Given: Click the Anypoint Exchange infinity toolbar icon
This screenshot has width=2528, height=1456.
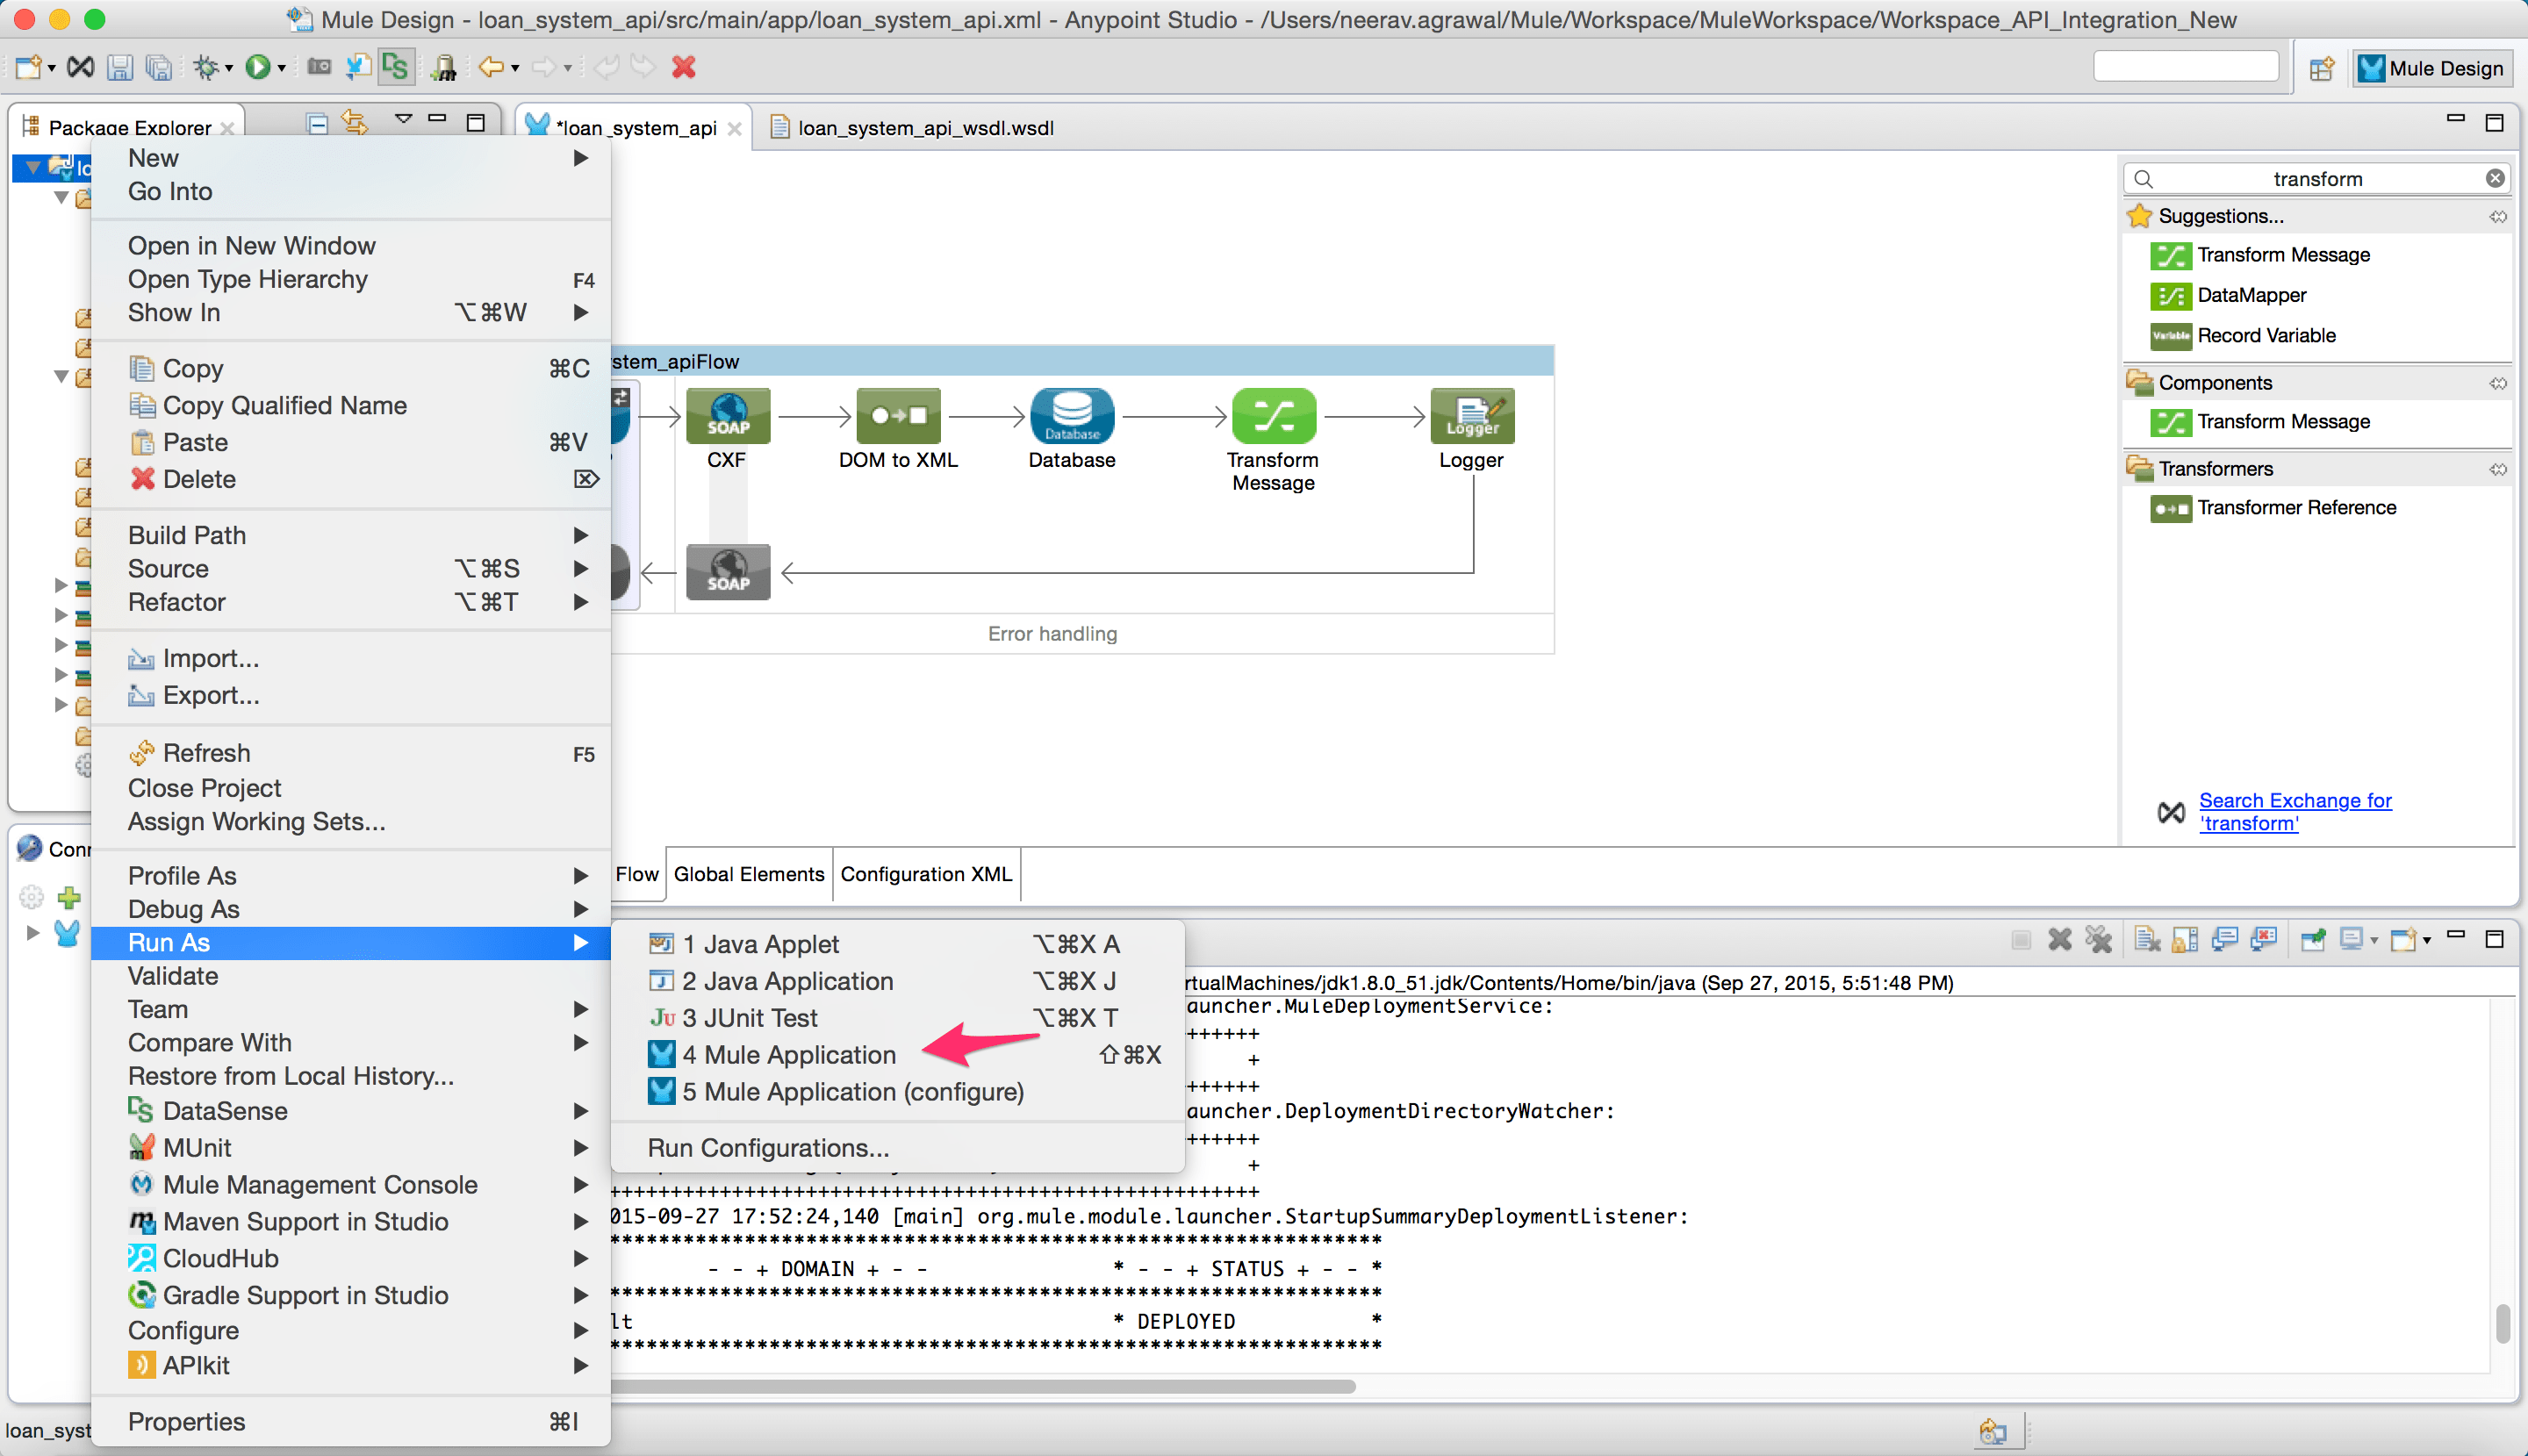Looking at the screenshot, I should pyautogui.click(x=80, y=67).
